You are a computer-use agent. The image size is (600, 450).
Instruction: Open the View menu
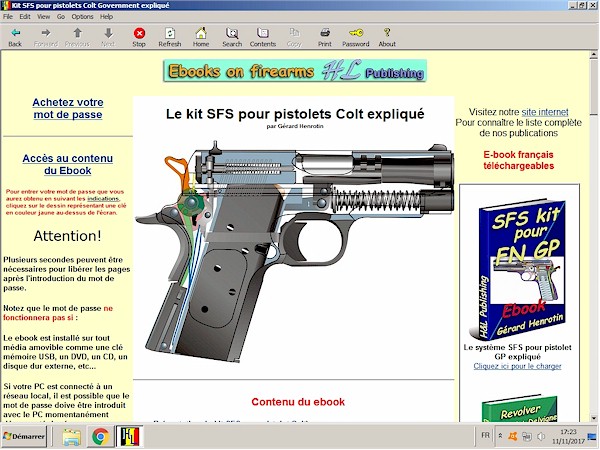coord(44,16)
